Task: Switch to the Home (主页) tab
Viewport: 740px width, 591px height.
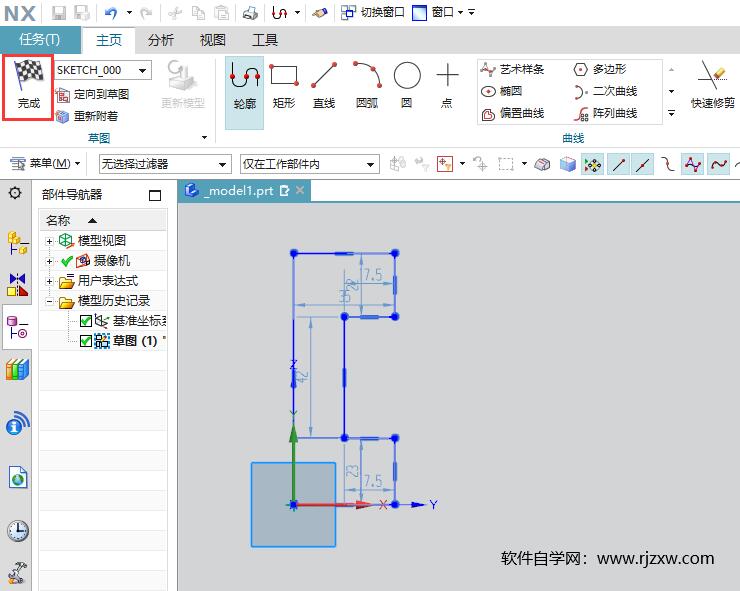Action: [109, 40]
